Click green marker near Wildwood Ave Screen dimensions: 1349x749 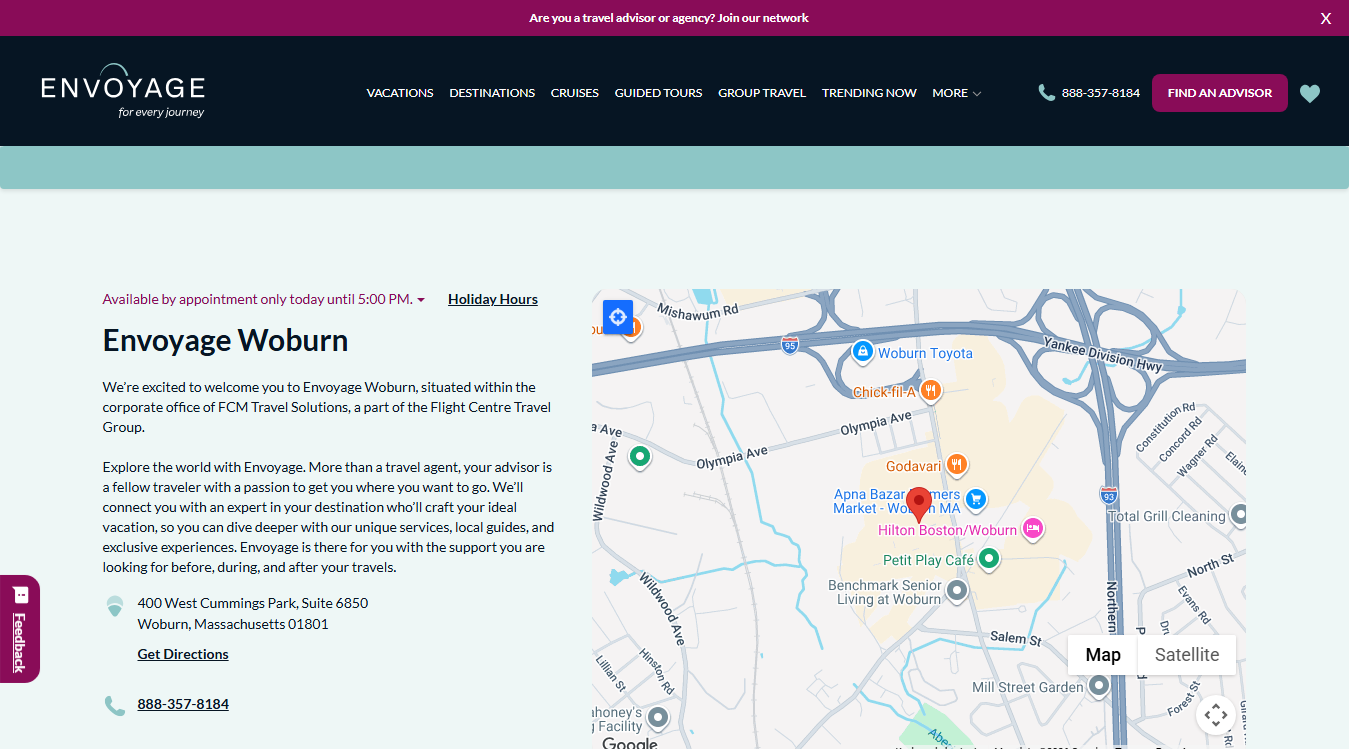pos(640,457)
